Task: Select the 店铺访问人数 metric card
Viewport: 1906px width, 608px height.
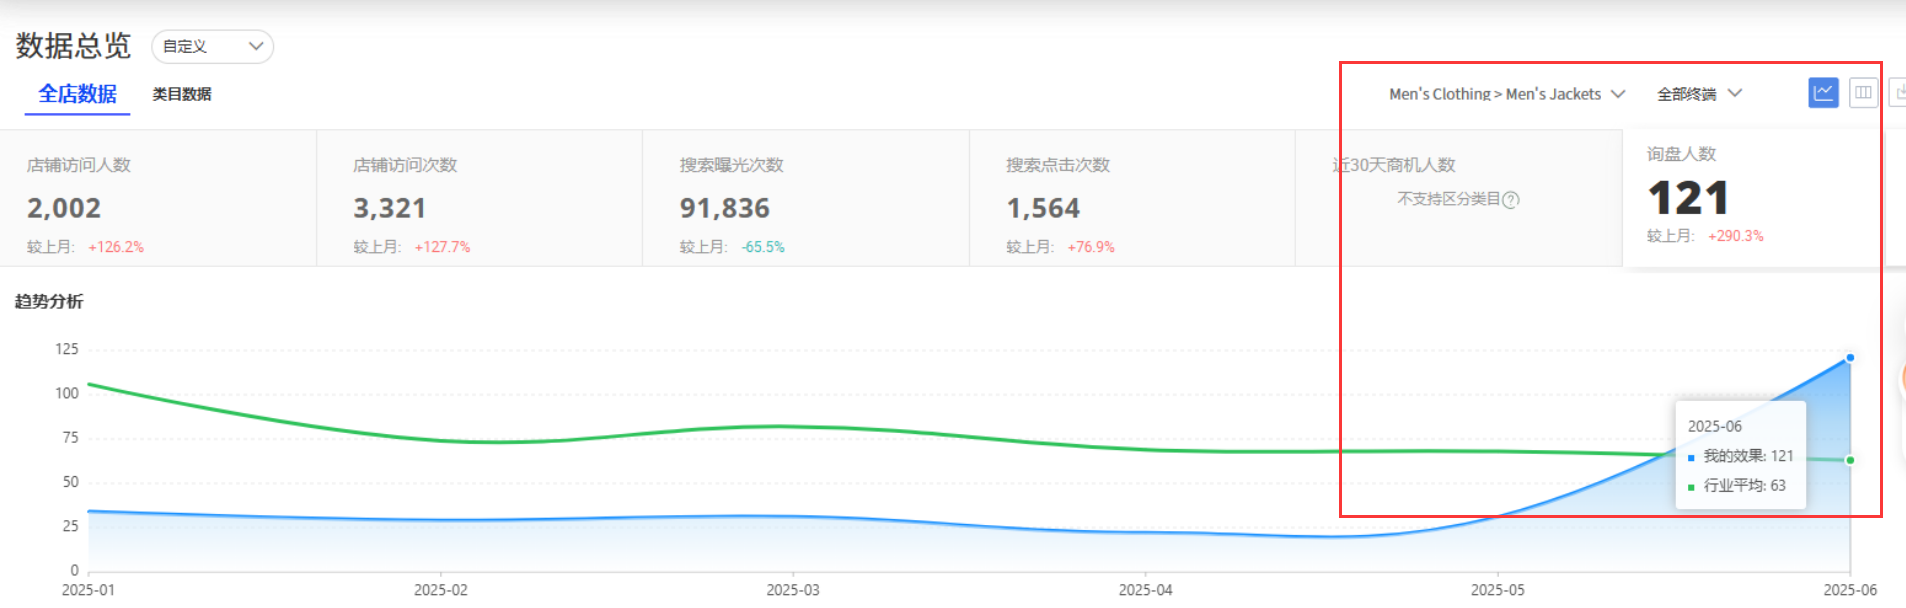Action: coord(158,198)
